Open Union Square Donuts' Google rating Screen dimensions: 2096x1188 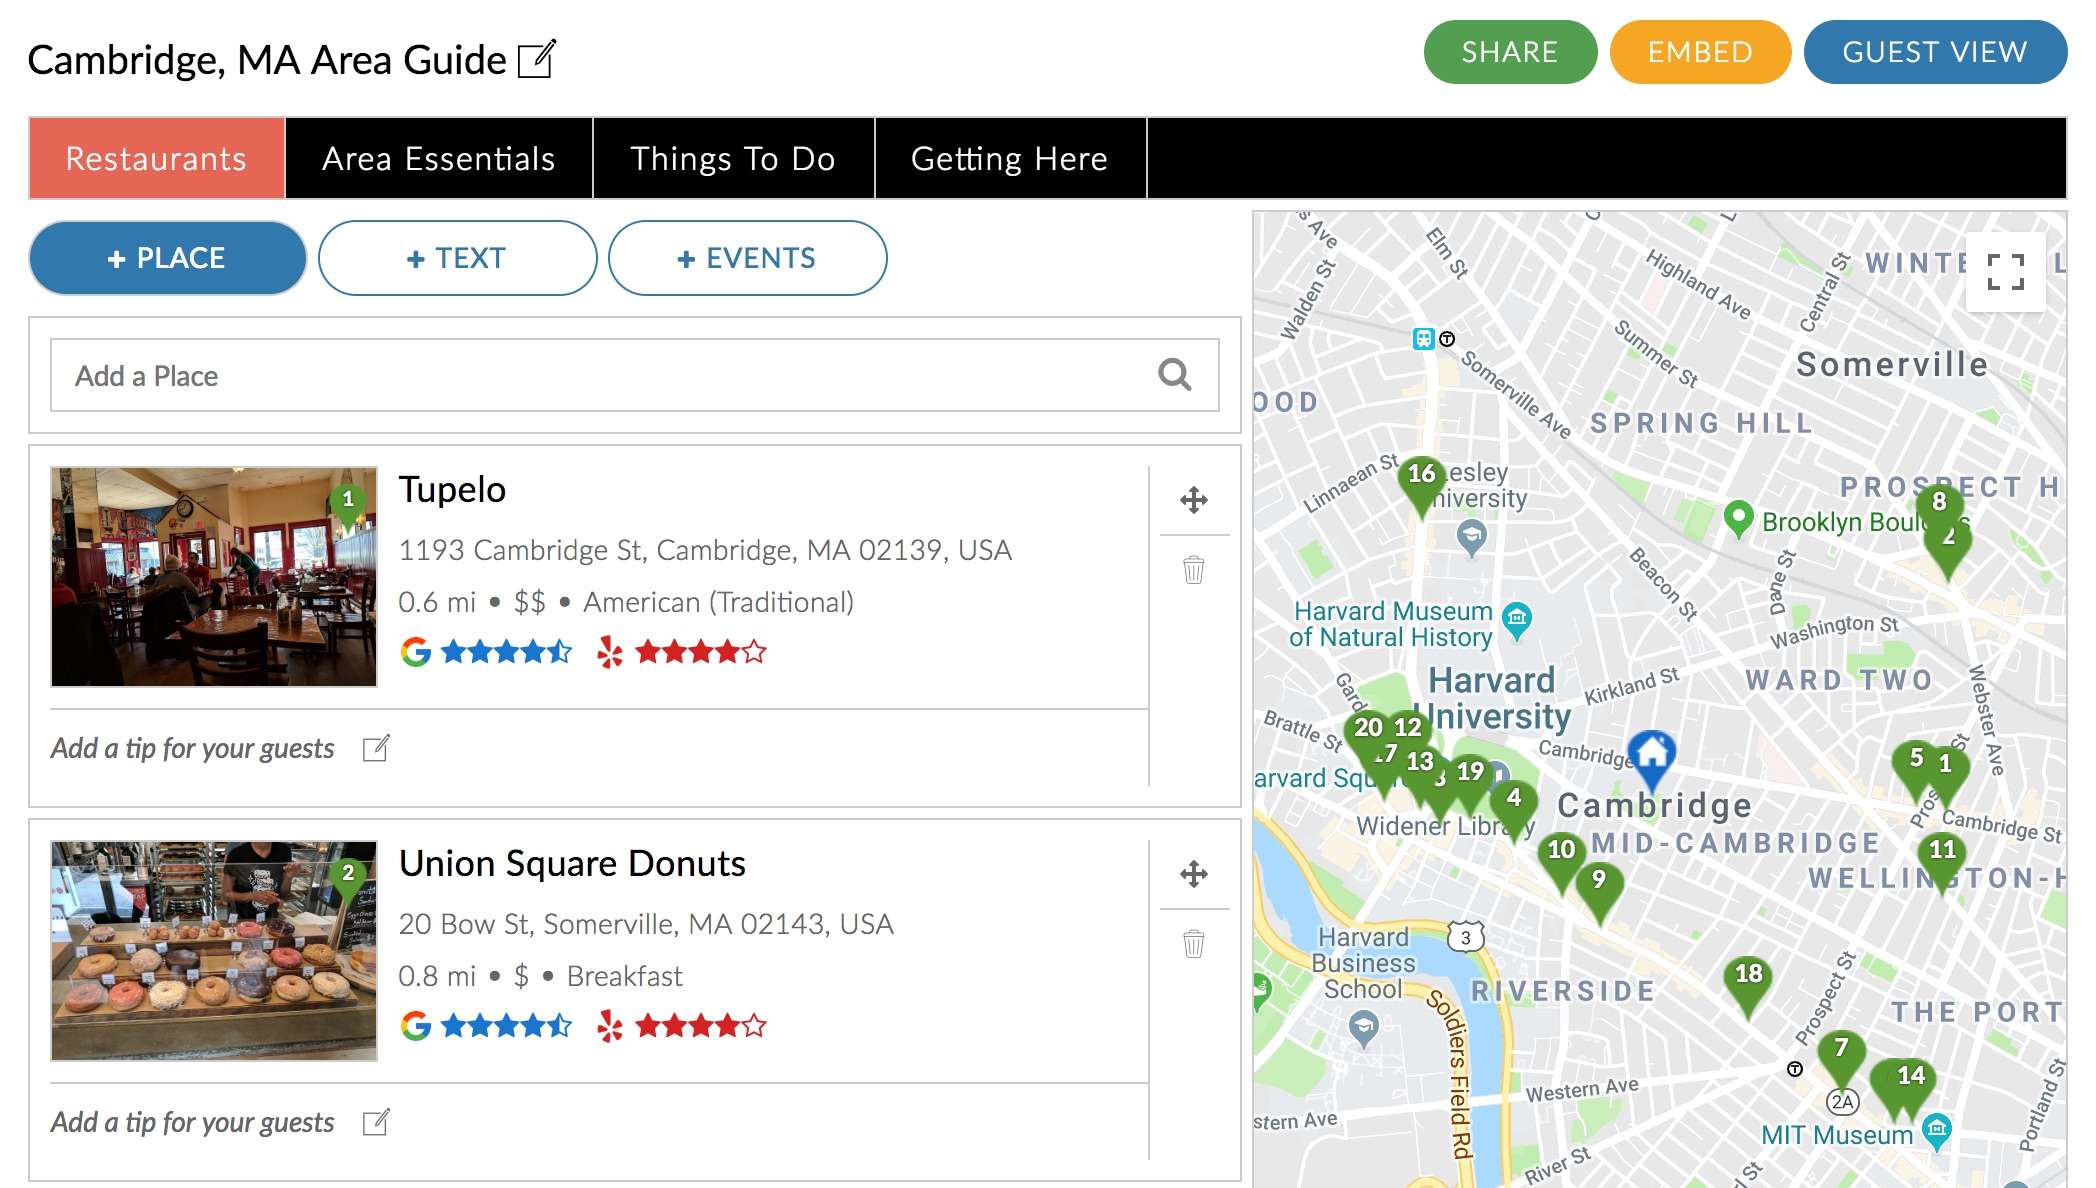point(486,1026)
